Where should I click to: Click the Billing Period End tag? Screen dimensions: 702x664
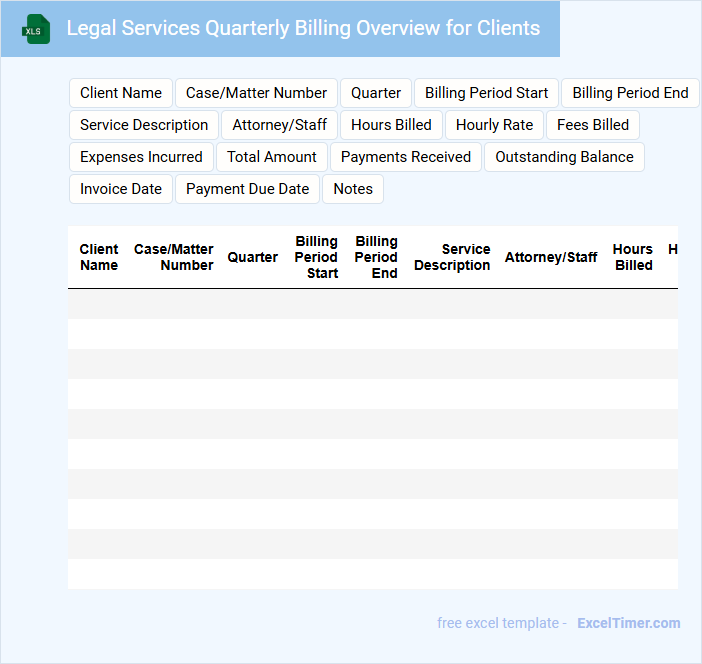point(630,93)
